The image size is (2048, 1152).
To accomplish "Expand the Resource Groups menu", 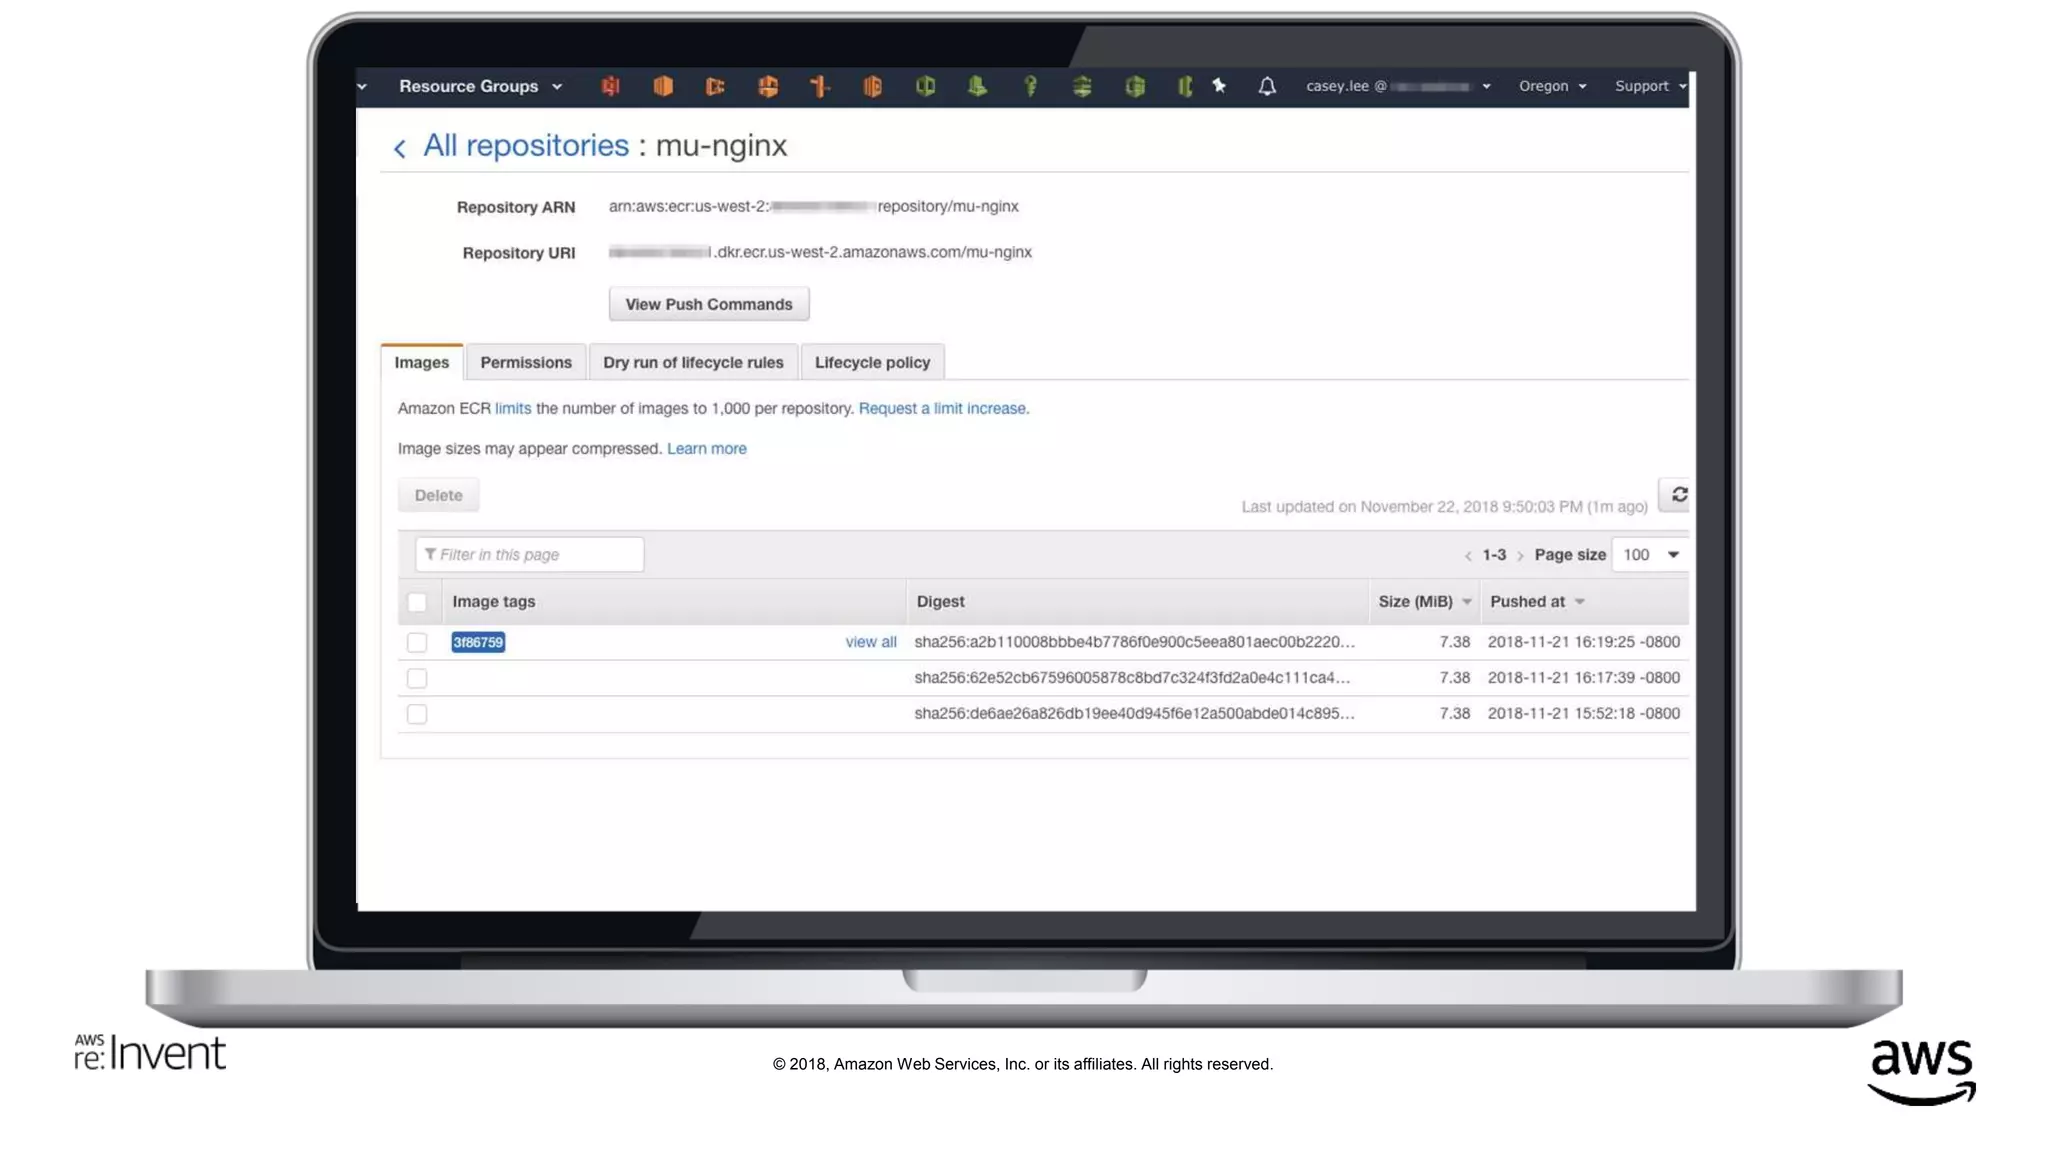I will (x=481, y=86).
